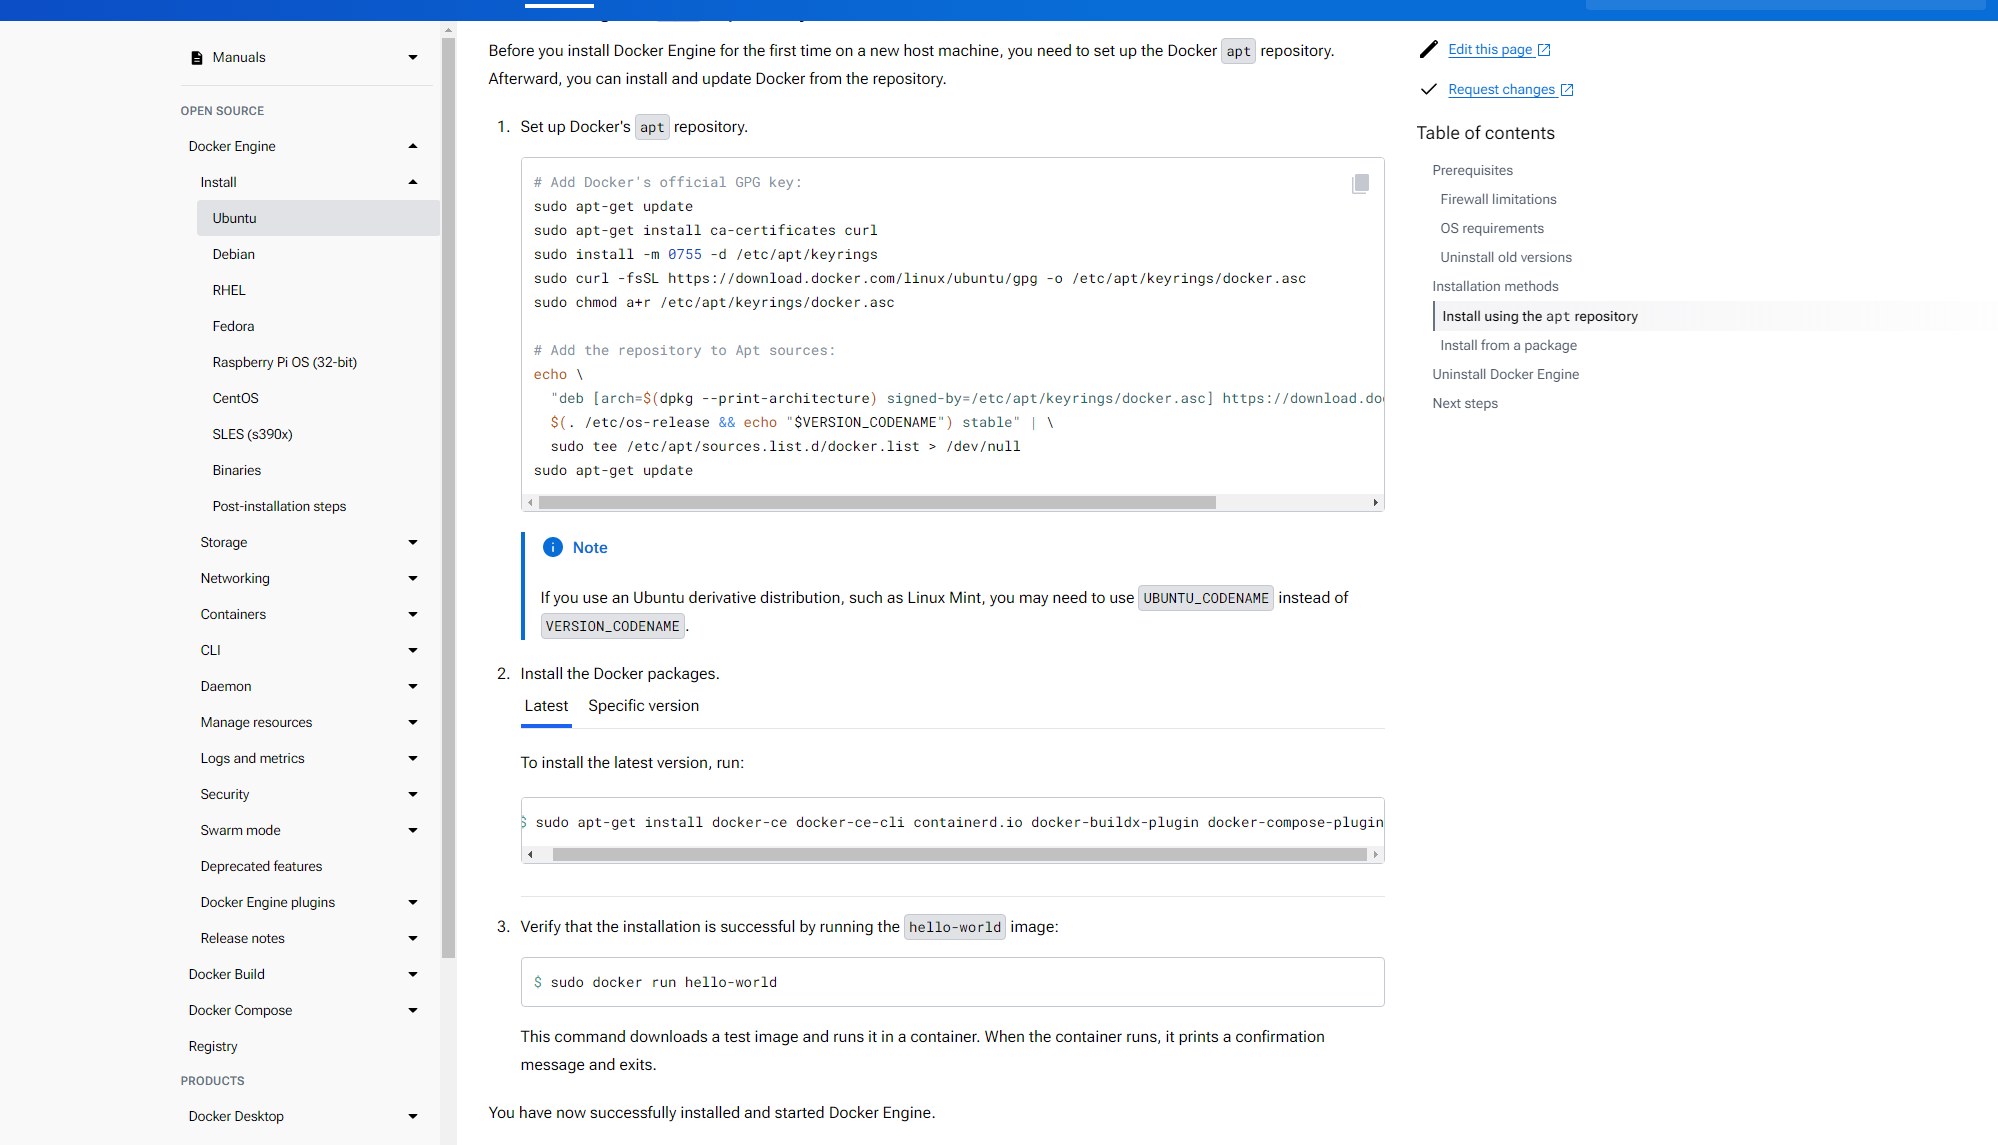Click the pencil icon beside Edit this page
This screenshot has width=1998, height=1145.
1429,49
